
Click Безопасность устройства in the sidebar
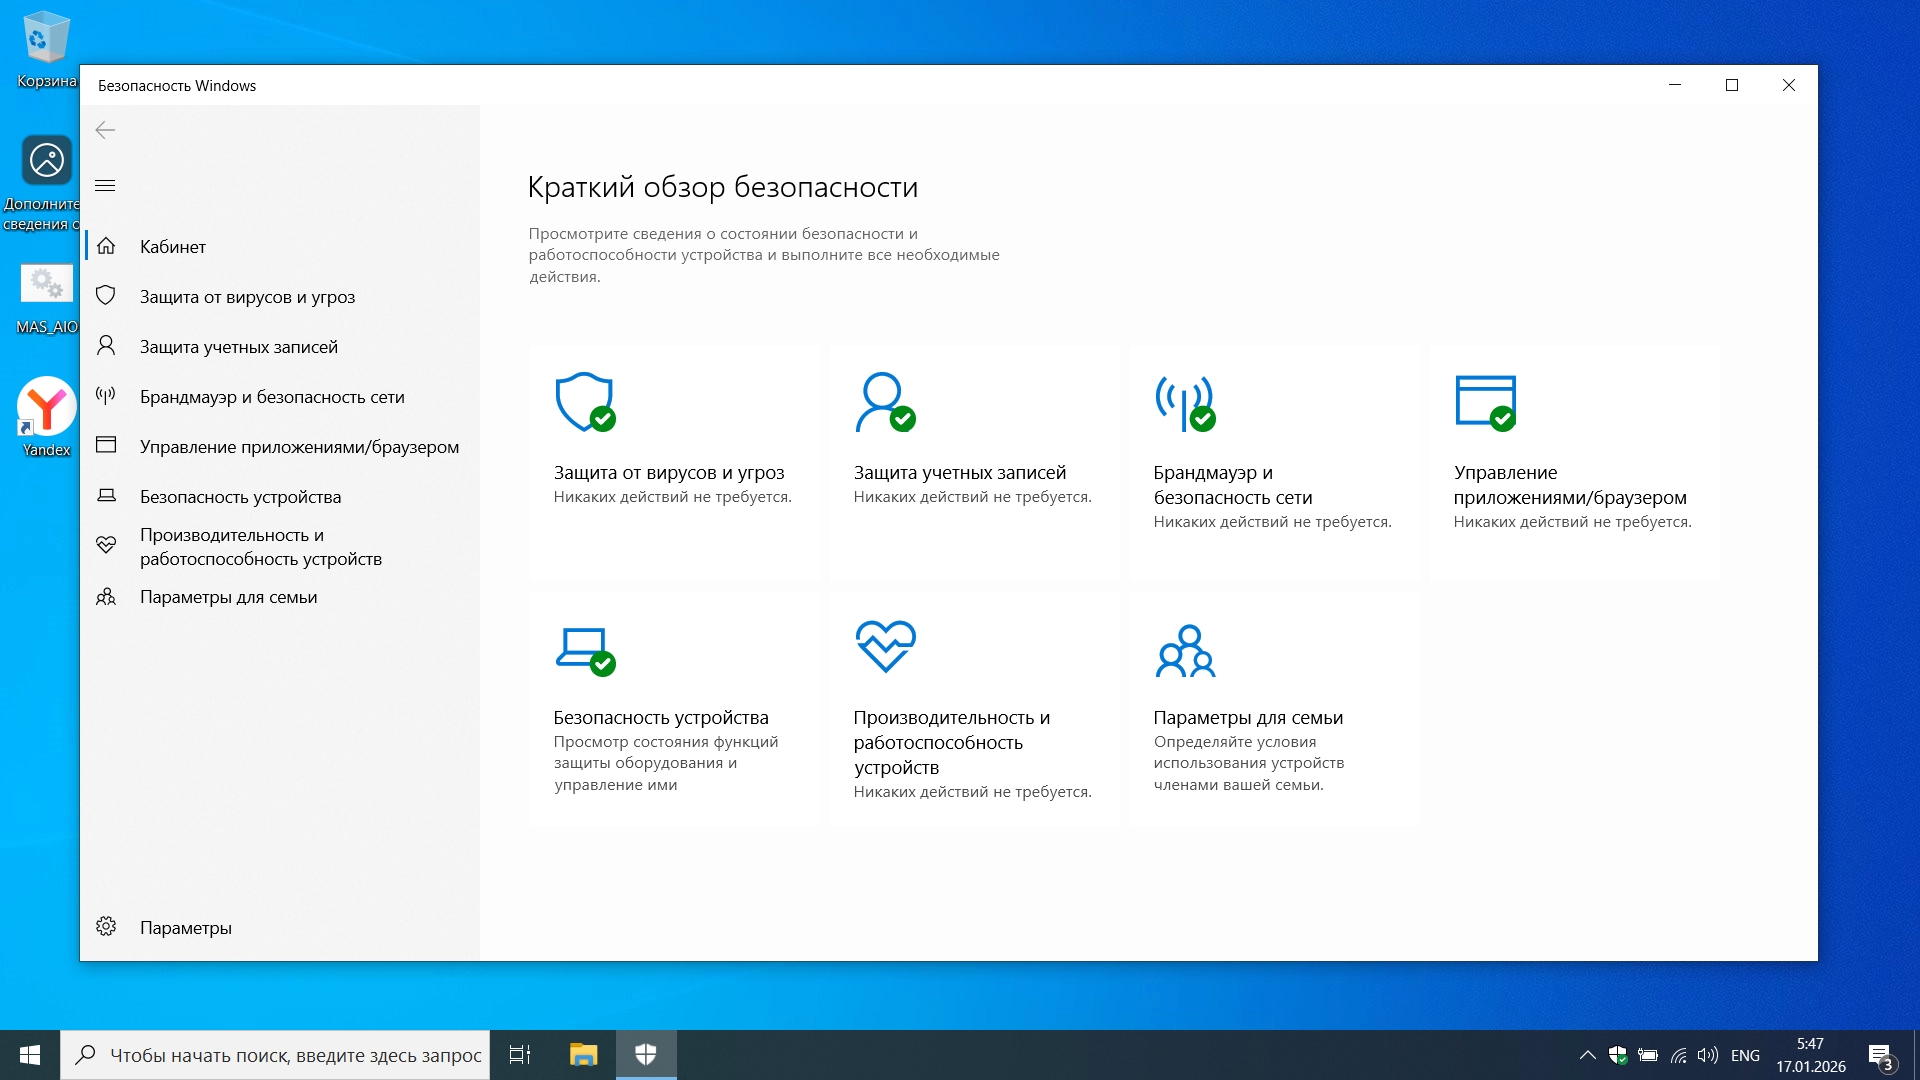[240, 497]
